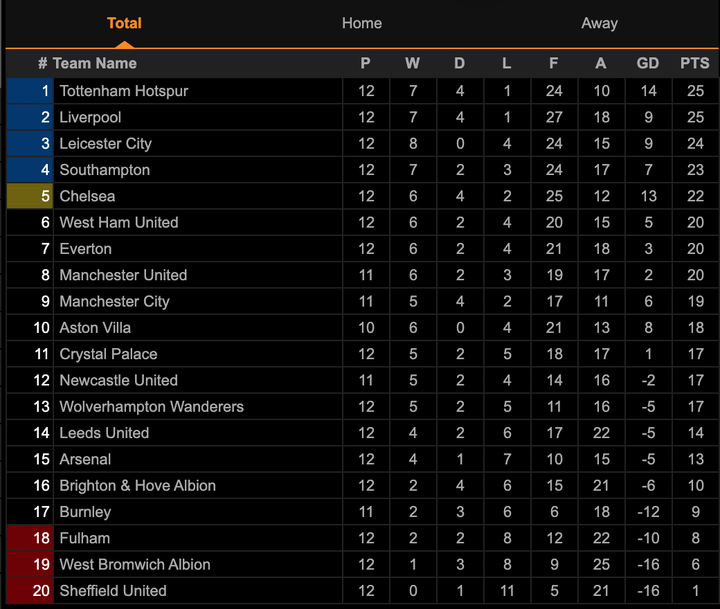Screen dimensions: 720x609
Task: Select the Total tab
Action: point(124,23)
